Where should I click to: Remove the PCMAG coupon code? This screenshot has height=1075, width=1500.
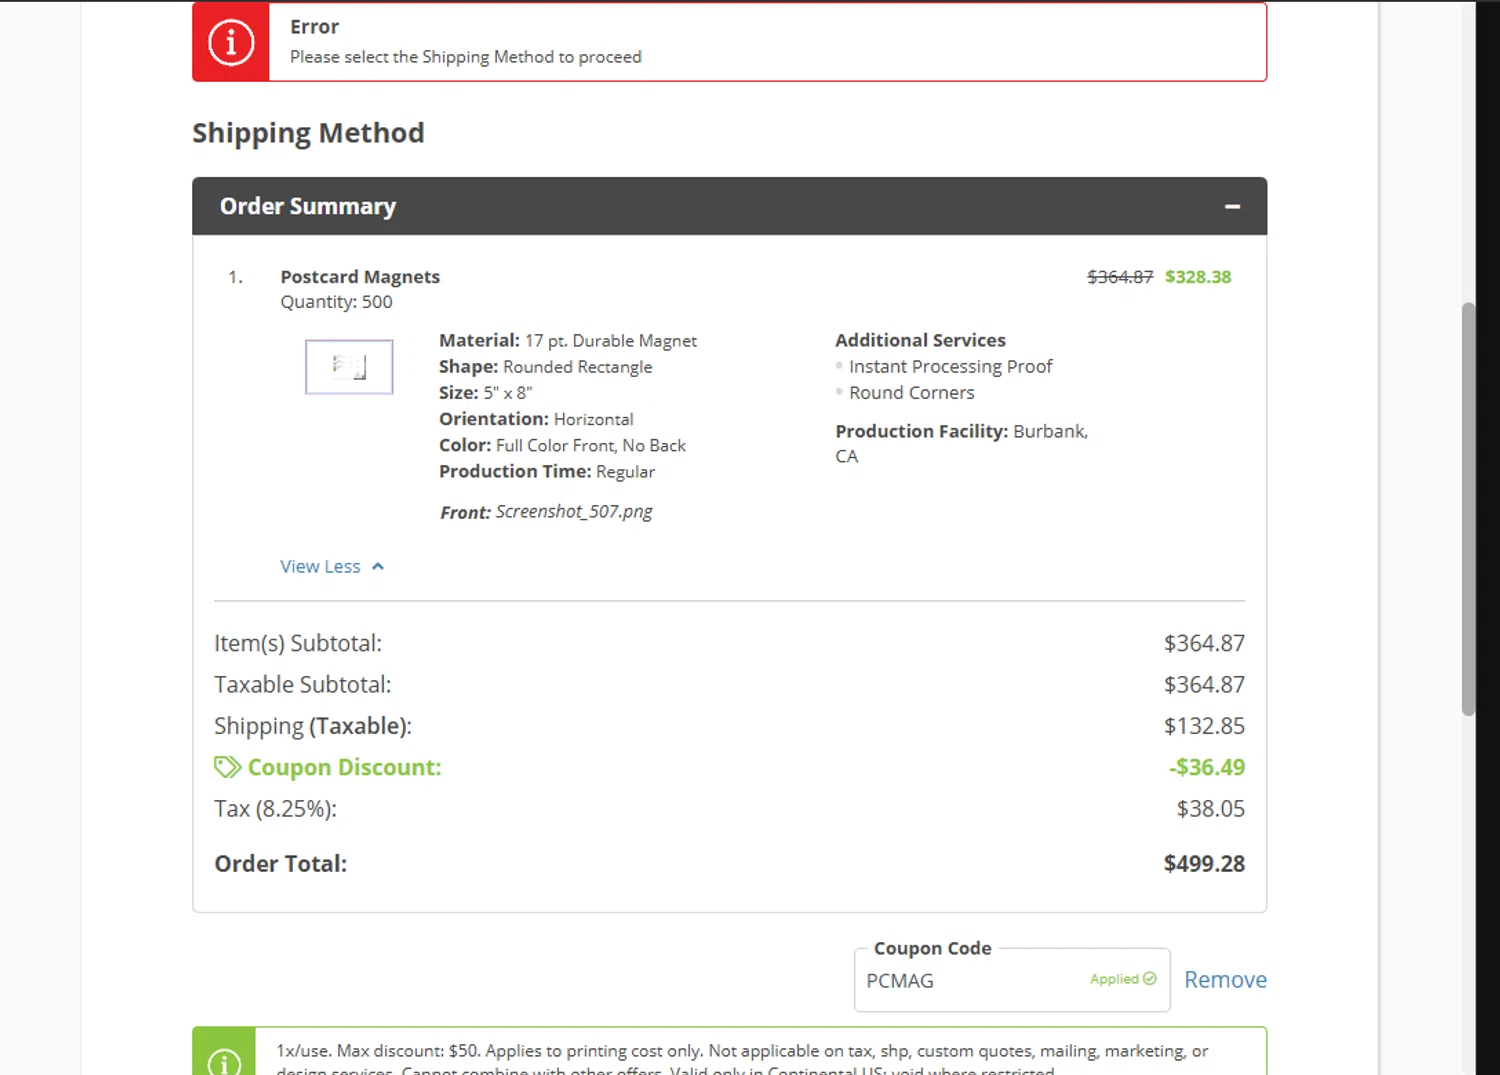1225,980
